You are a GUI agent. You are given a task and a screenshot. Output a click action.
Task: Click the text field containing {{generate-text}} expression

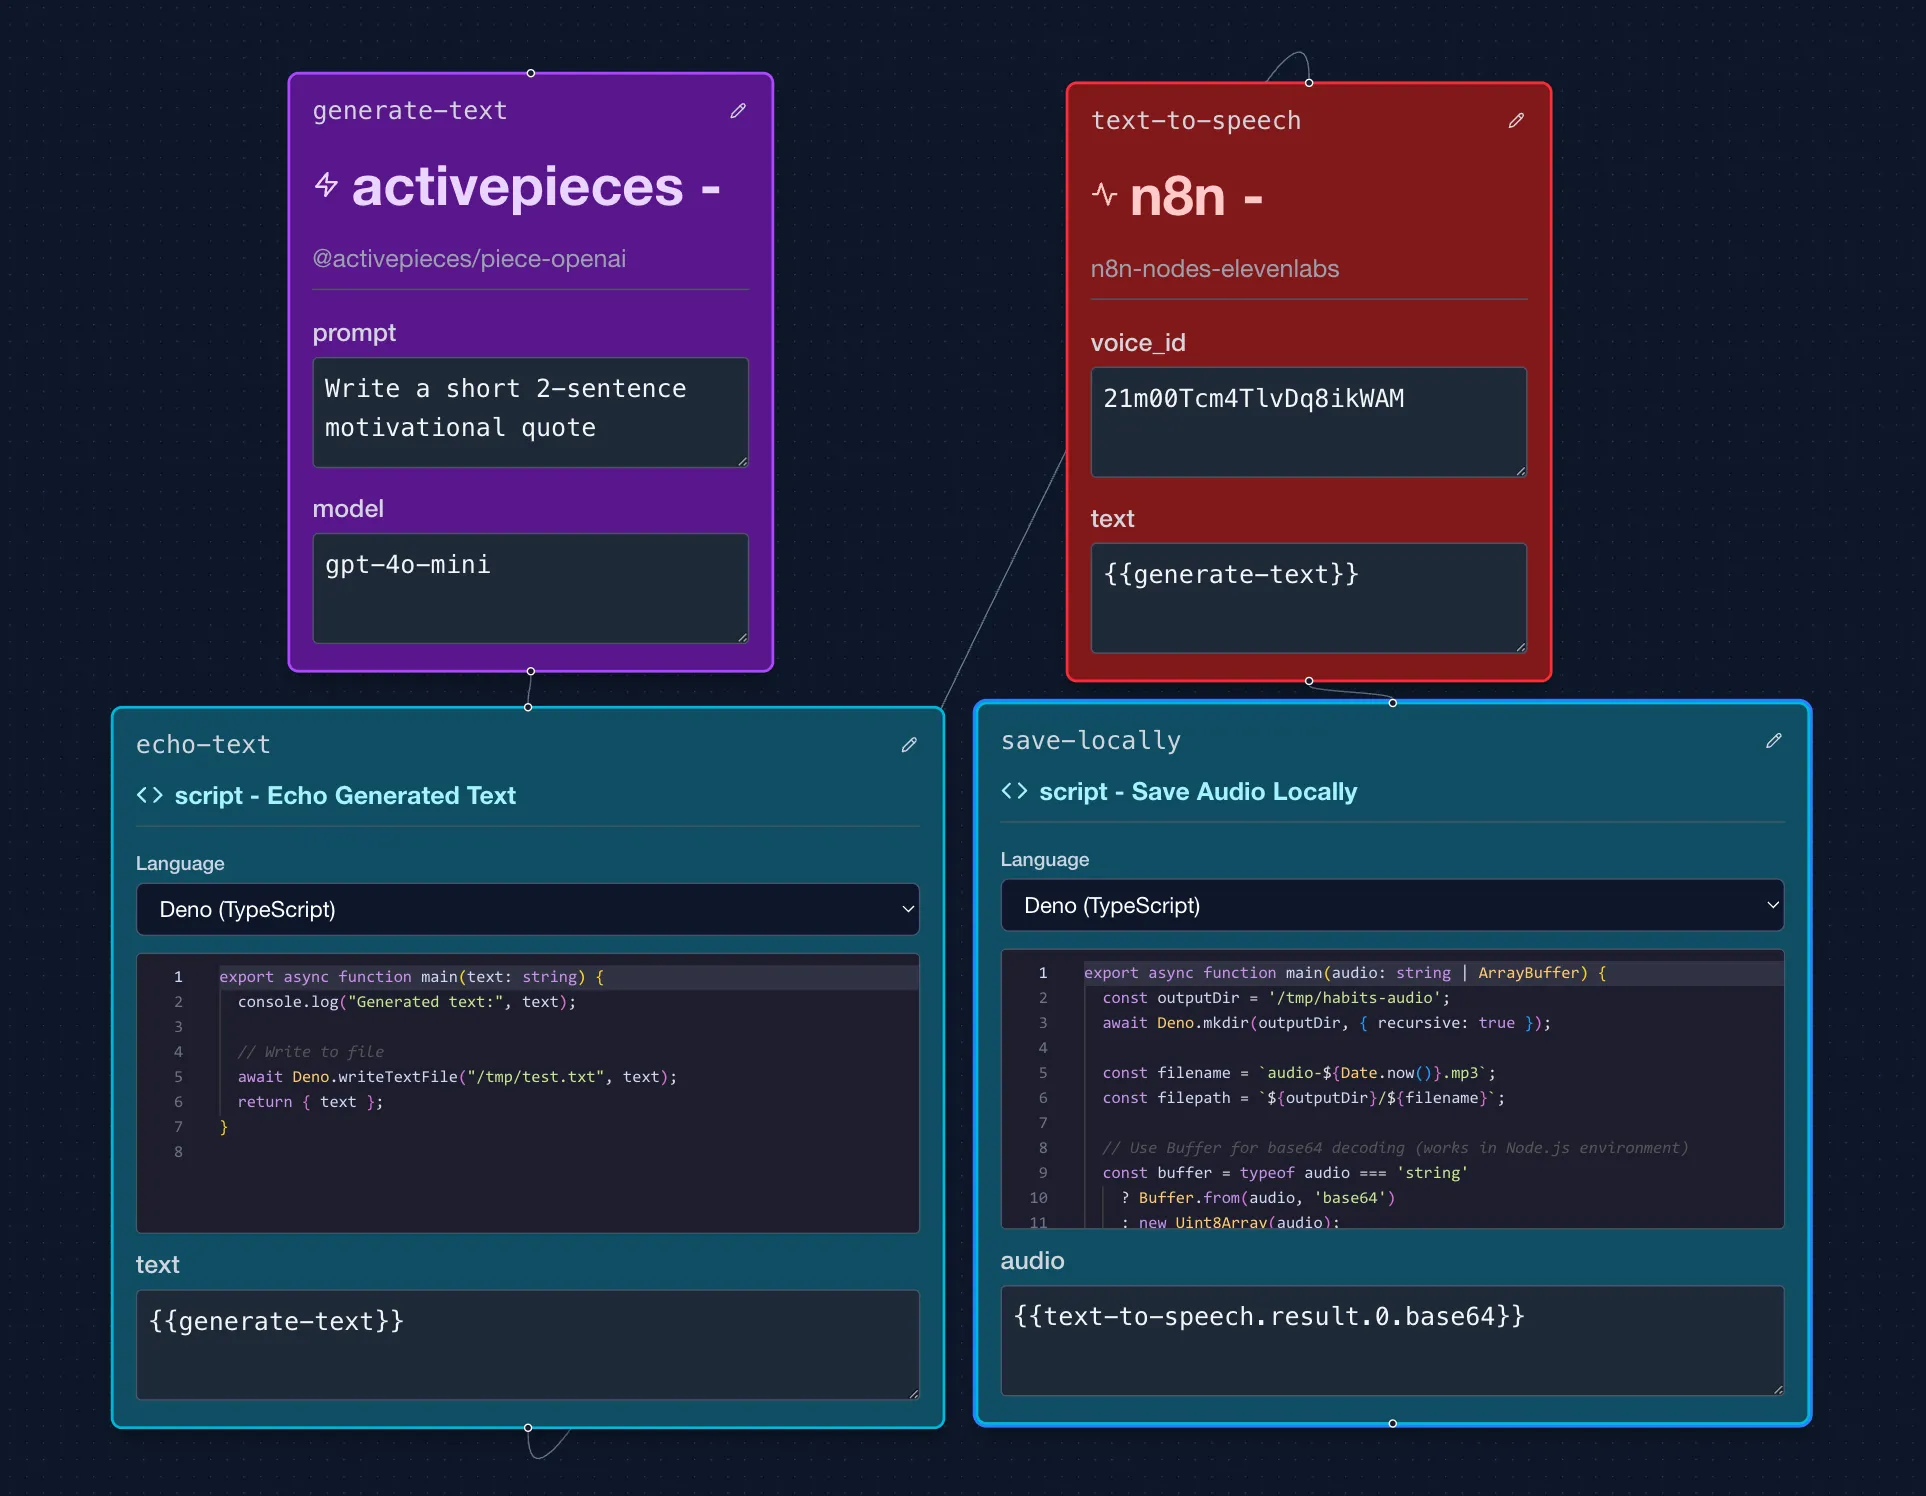tap(1307, 598)
